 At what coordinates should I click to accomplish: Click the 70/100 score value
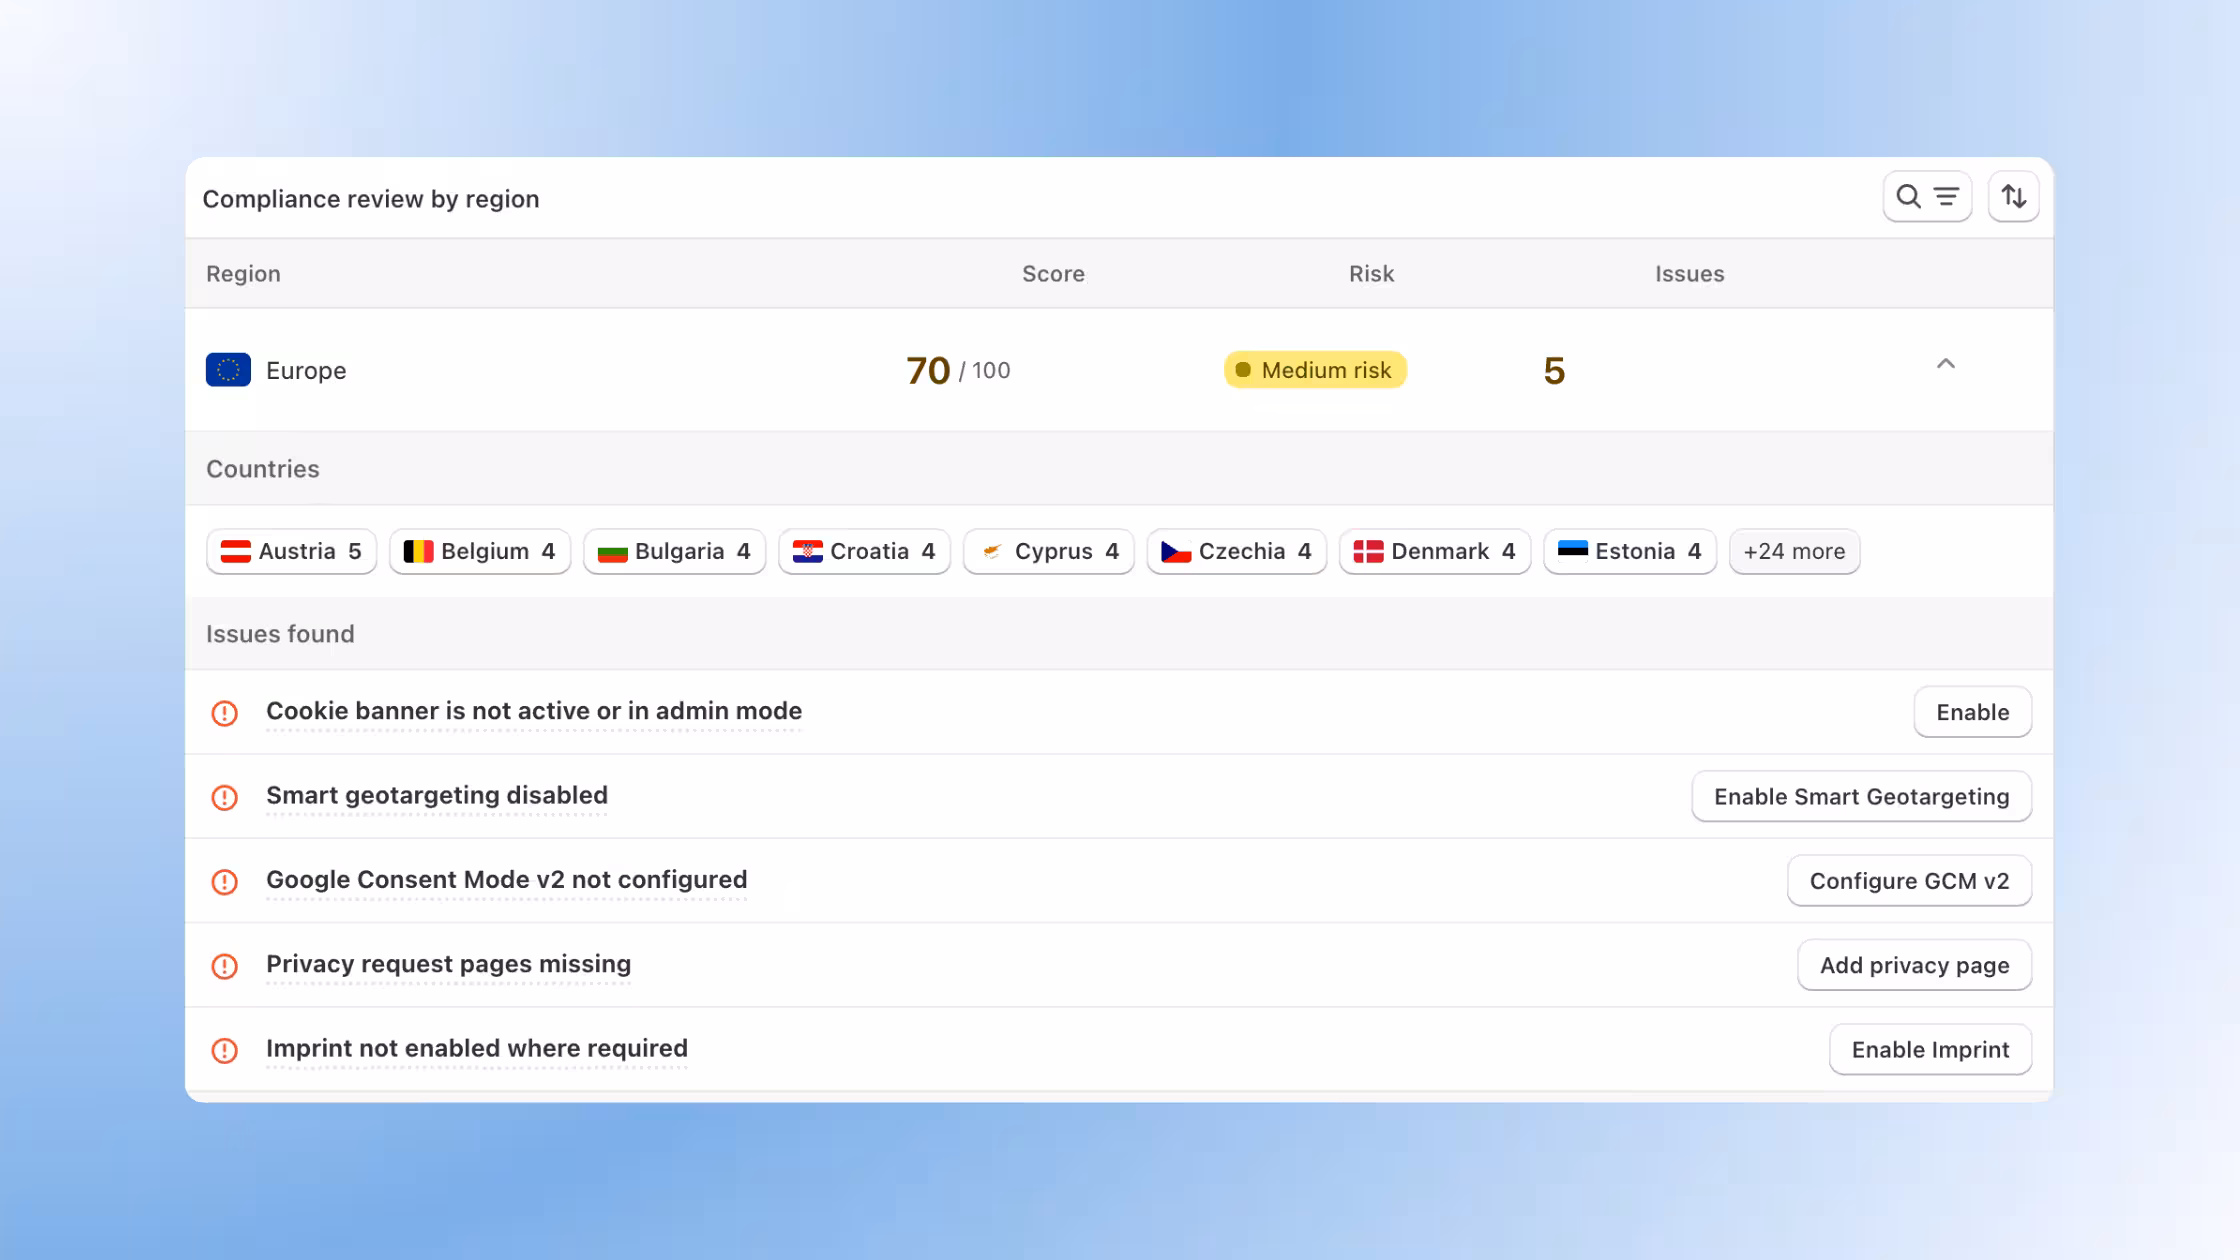[954, 370]
